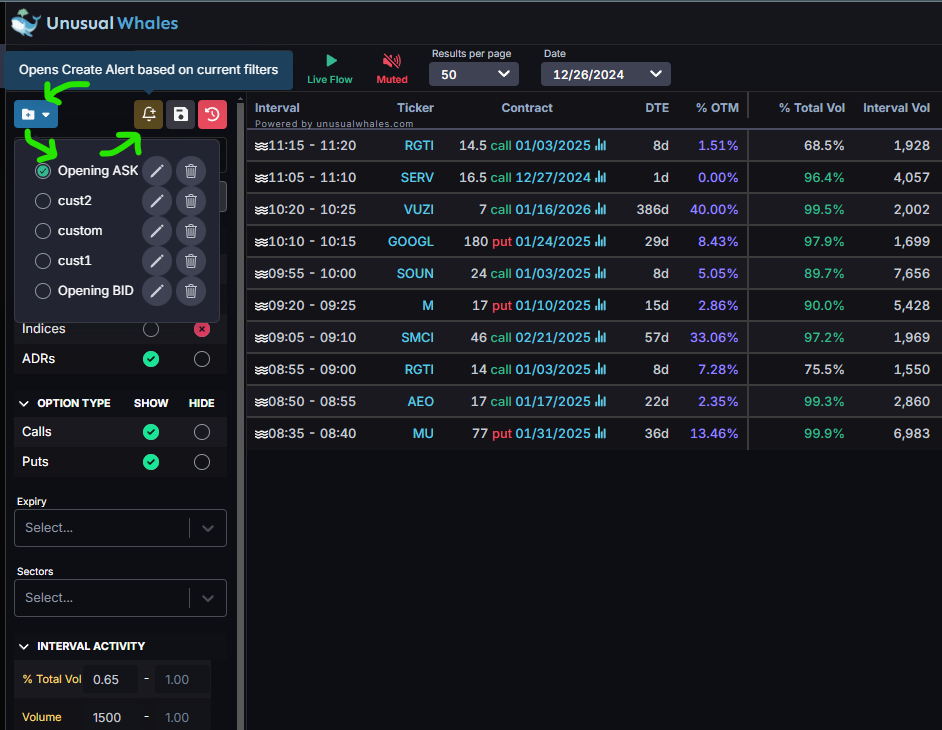Click the Live Flow play icon
Screen dimensions: 942x730
pyautogui.click(x=330, y=61)
